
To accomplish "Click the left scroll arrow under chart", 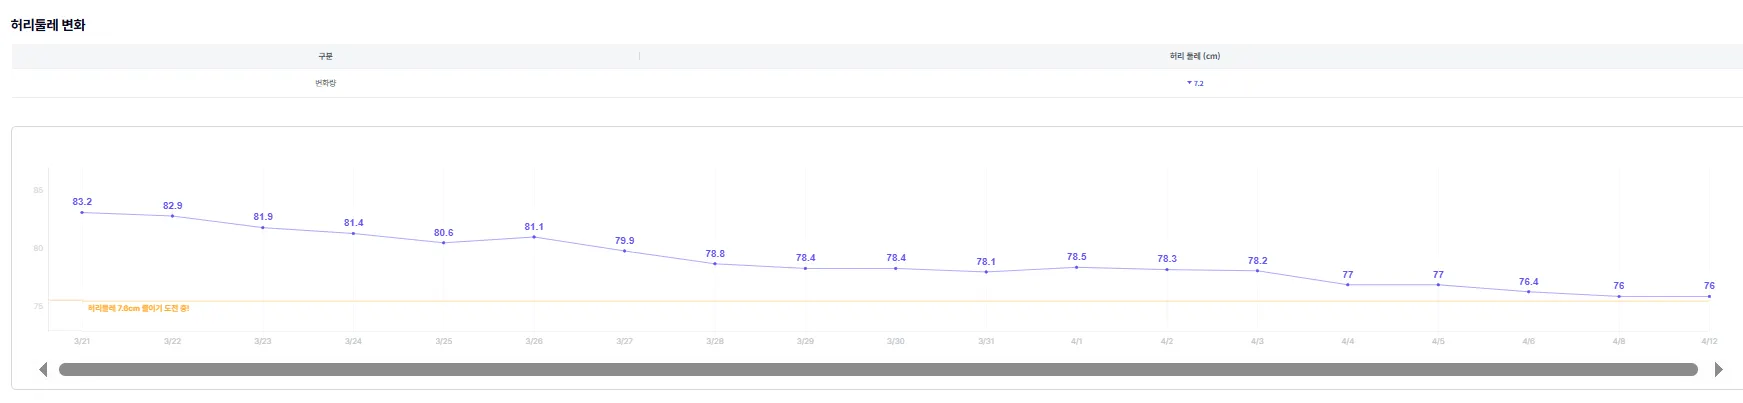I will point(43,370).
